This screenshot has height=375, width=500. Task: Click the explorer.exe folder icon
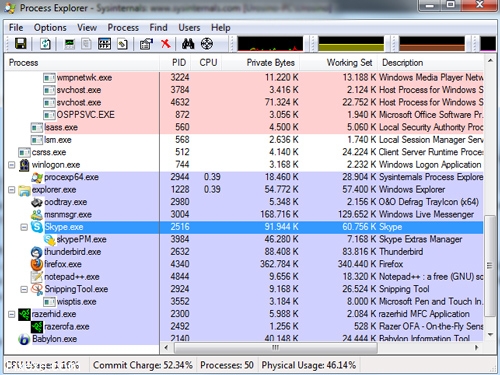(24, 190)
